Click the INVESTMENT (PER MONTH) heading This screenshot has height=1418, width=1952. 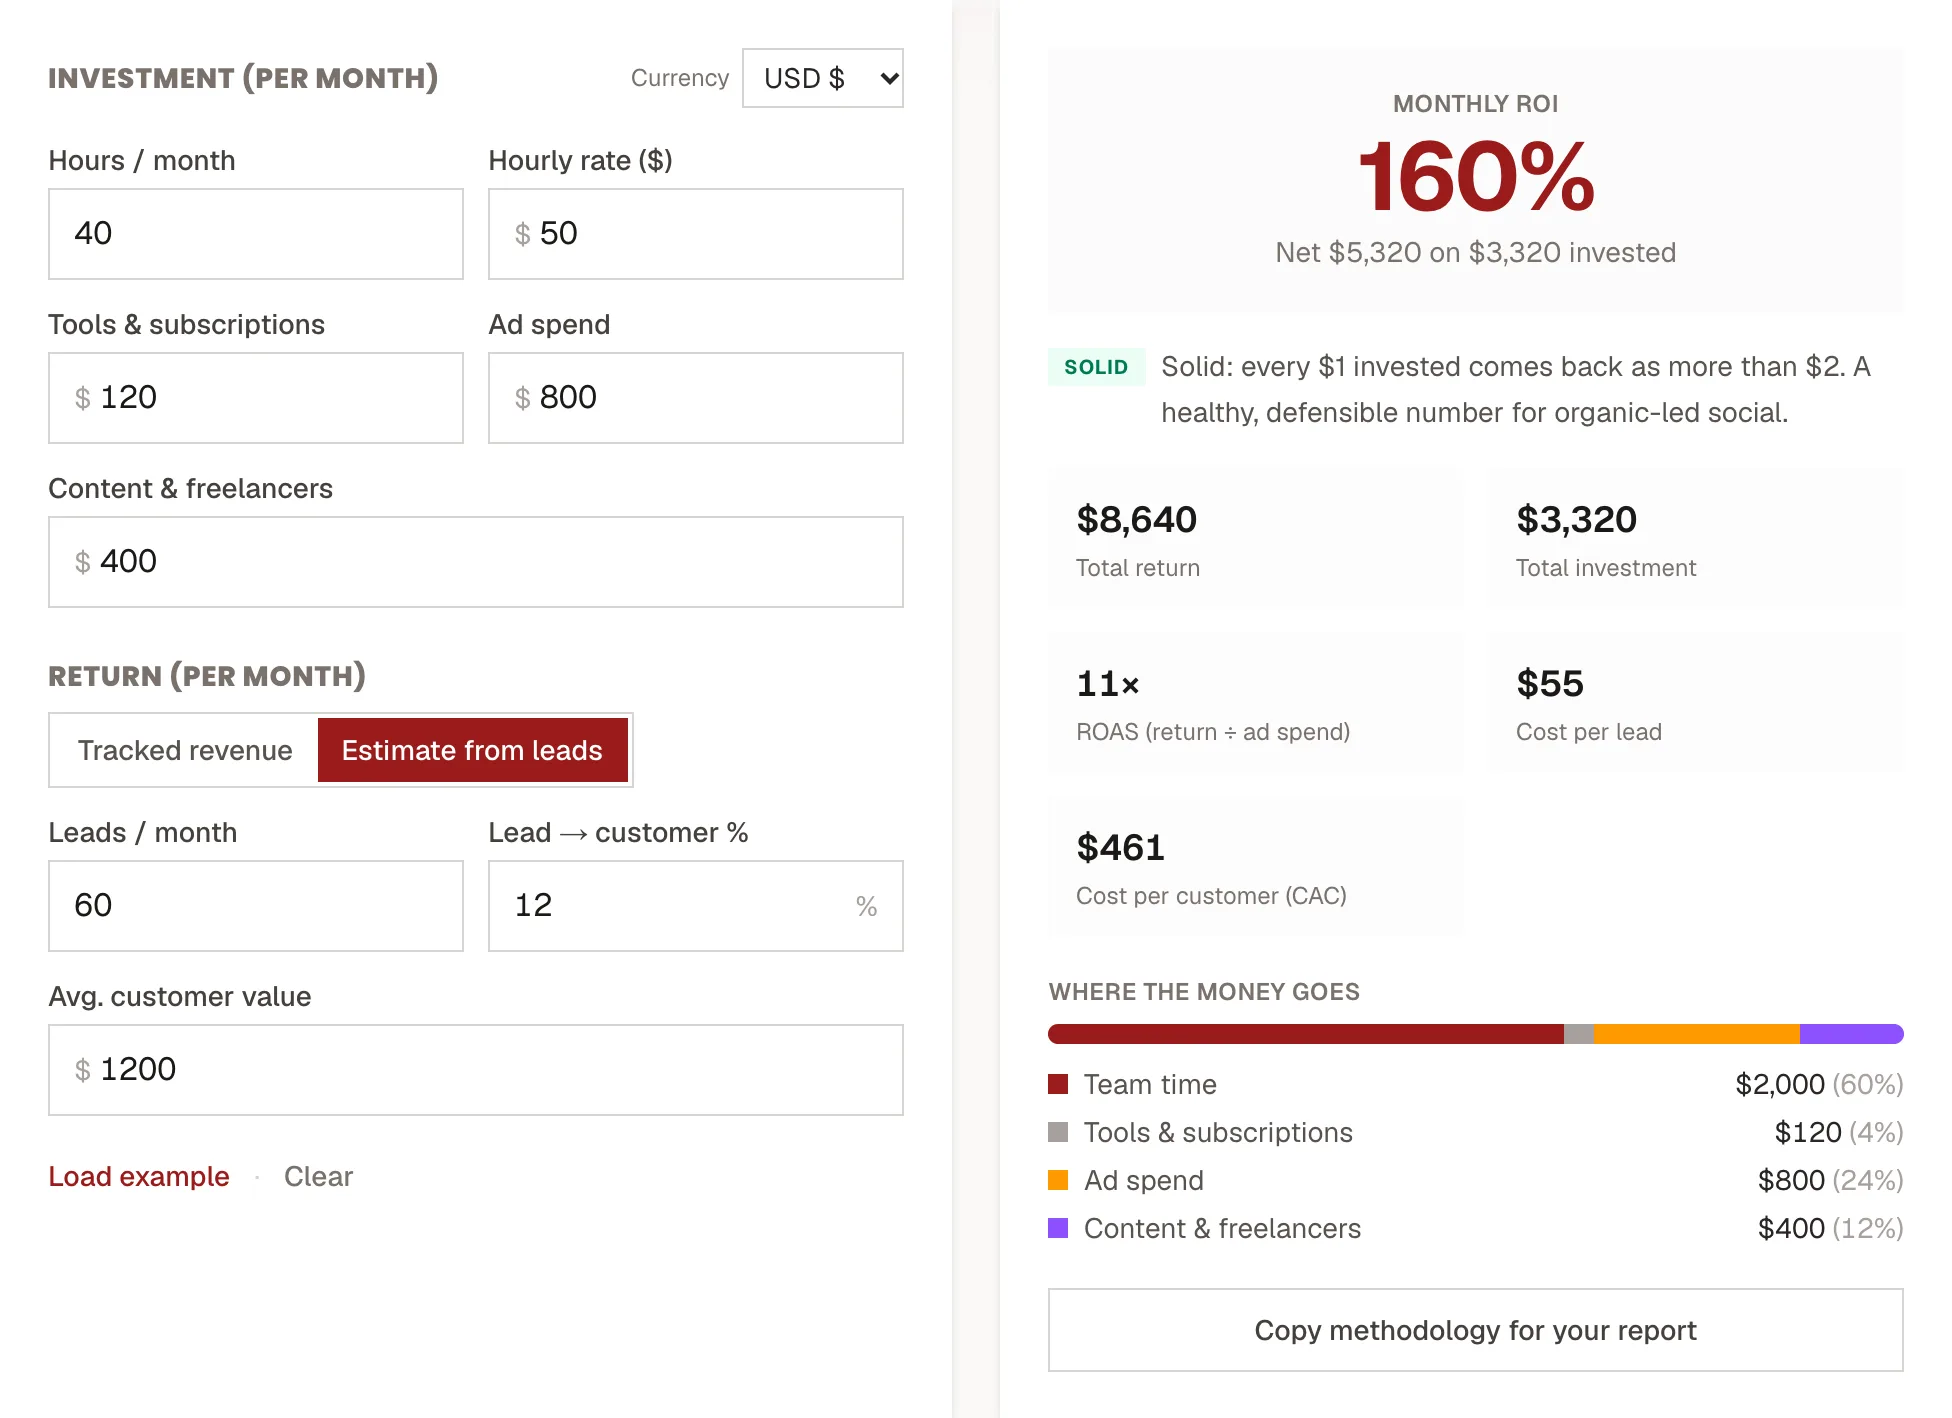[x=243, y=78]
